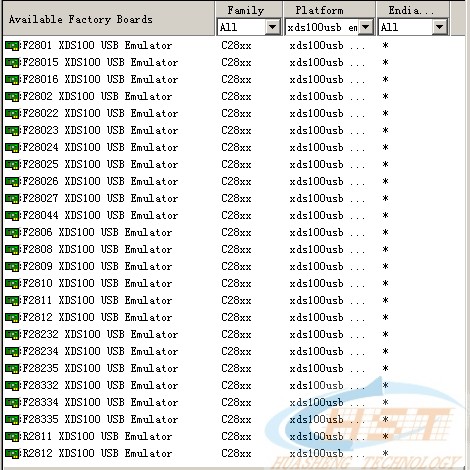Click the F28015 XDS100 board icon

click(13, 62)
